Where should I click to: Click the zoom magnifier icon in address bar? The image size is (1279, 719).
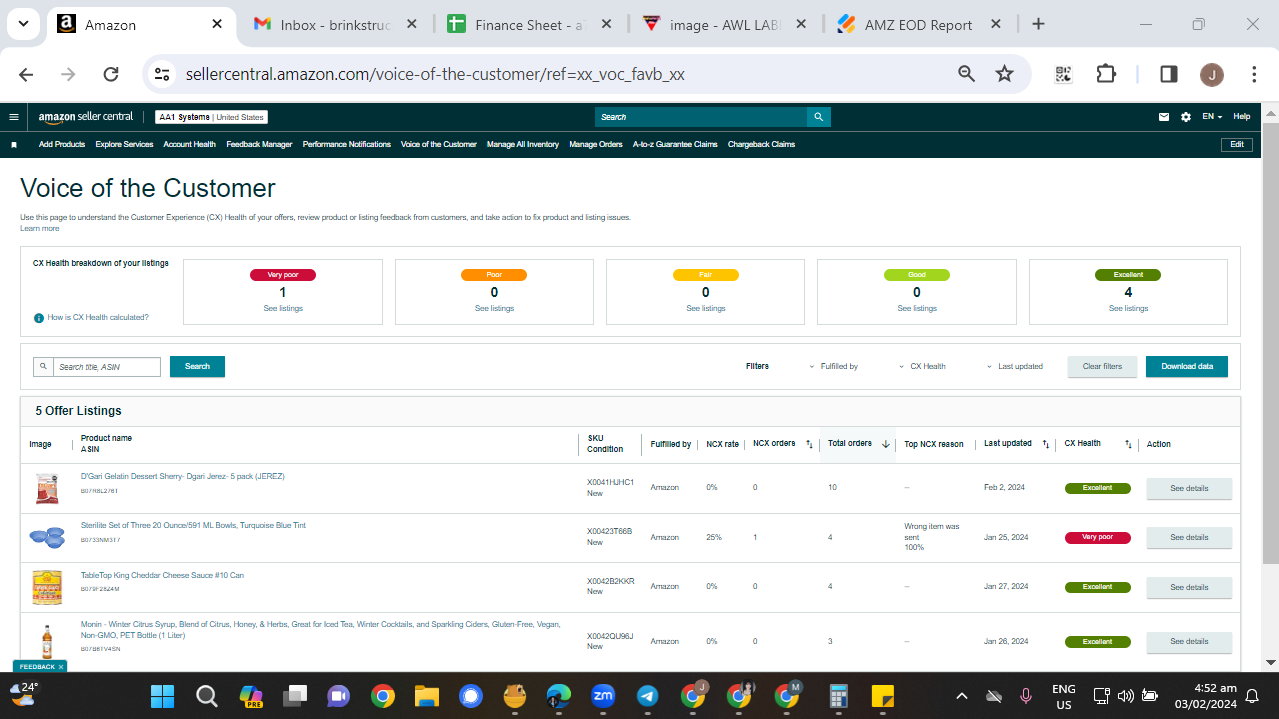(x=966, y=74)
